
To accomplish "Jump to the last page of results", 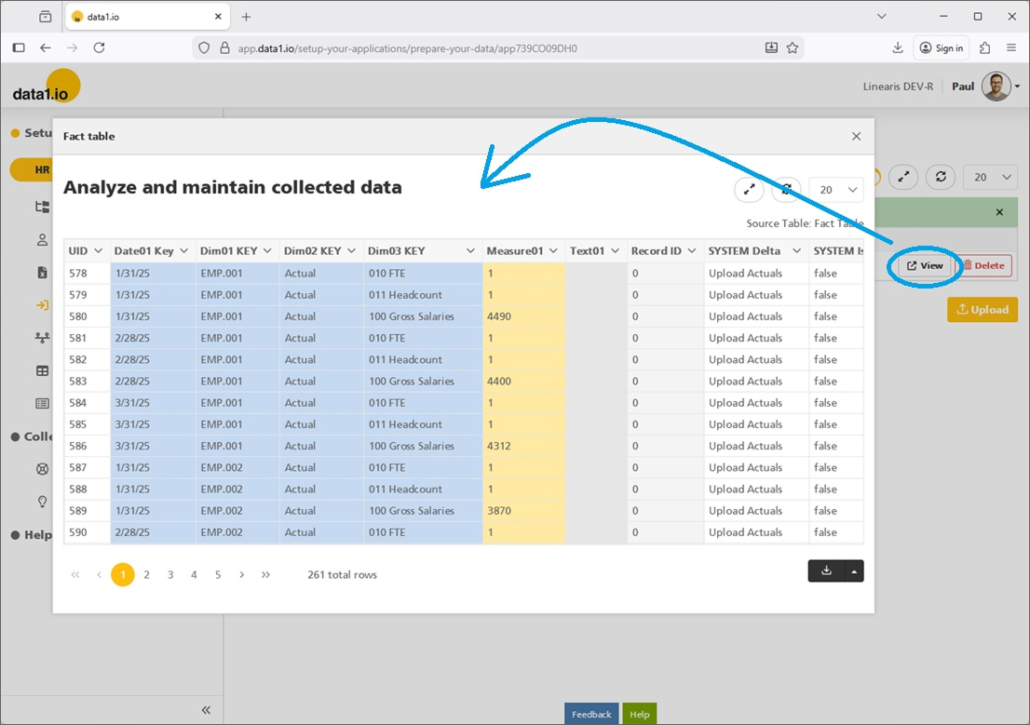I will [x=265, y=575].
